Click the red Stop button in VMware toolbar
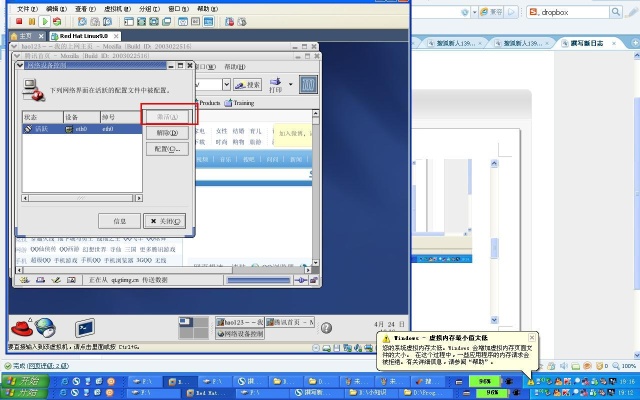 [19, 21]
